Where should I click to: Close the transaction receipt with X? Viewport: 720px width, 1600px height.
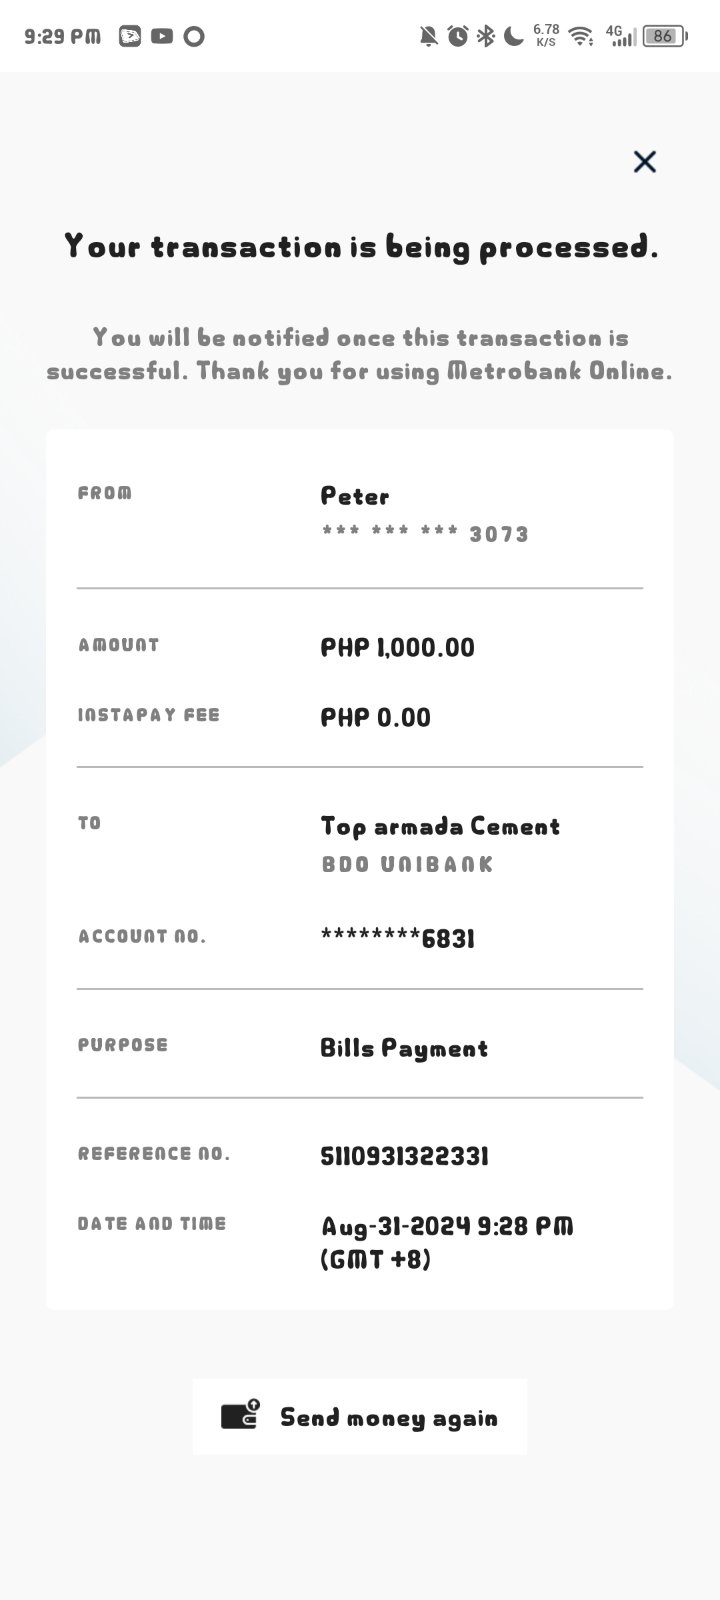[x=644, y=161]
